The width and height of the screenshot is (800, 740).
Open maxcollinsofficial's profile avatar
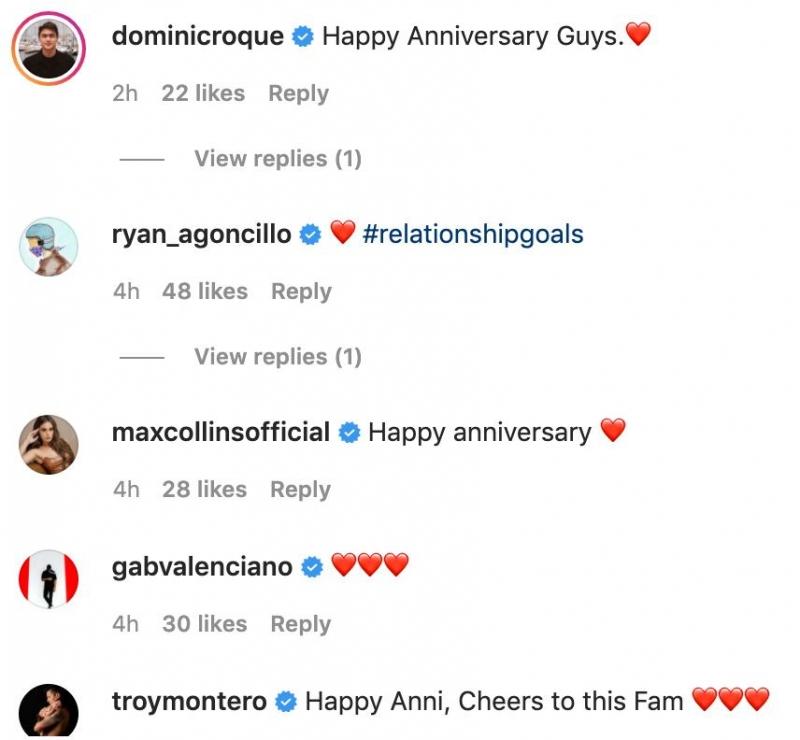(x=49, y=444)
